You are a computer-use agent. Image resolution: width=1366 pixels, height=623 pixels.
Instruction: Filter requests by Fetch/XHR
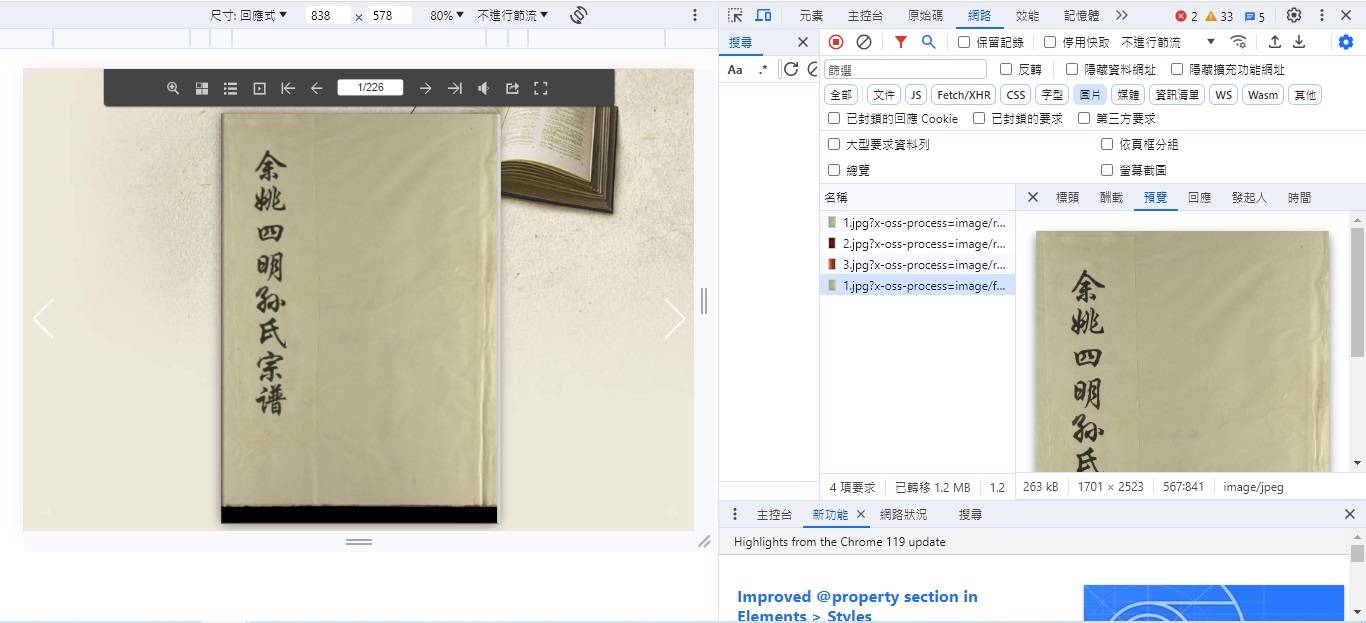click(964, 95)
